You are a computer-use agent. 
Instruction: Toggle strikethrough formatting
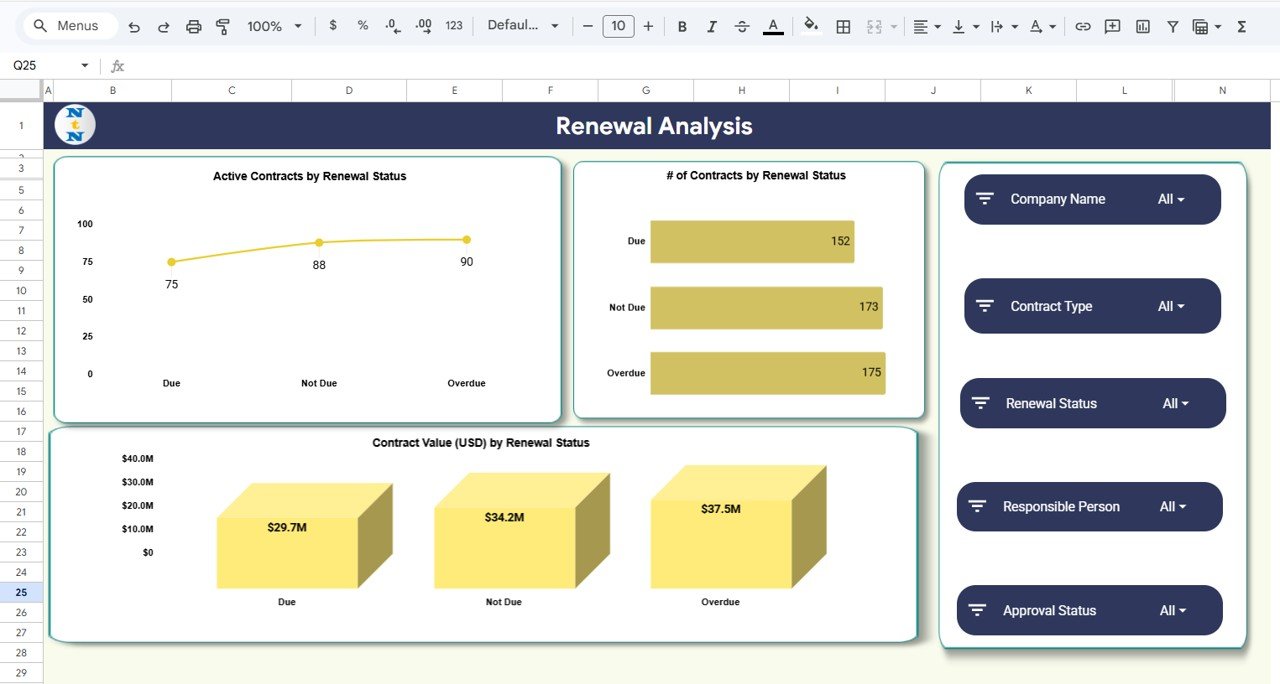tap(742, 26)
